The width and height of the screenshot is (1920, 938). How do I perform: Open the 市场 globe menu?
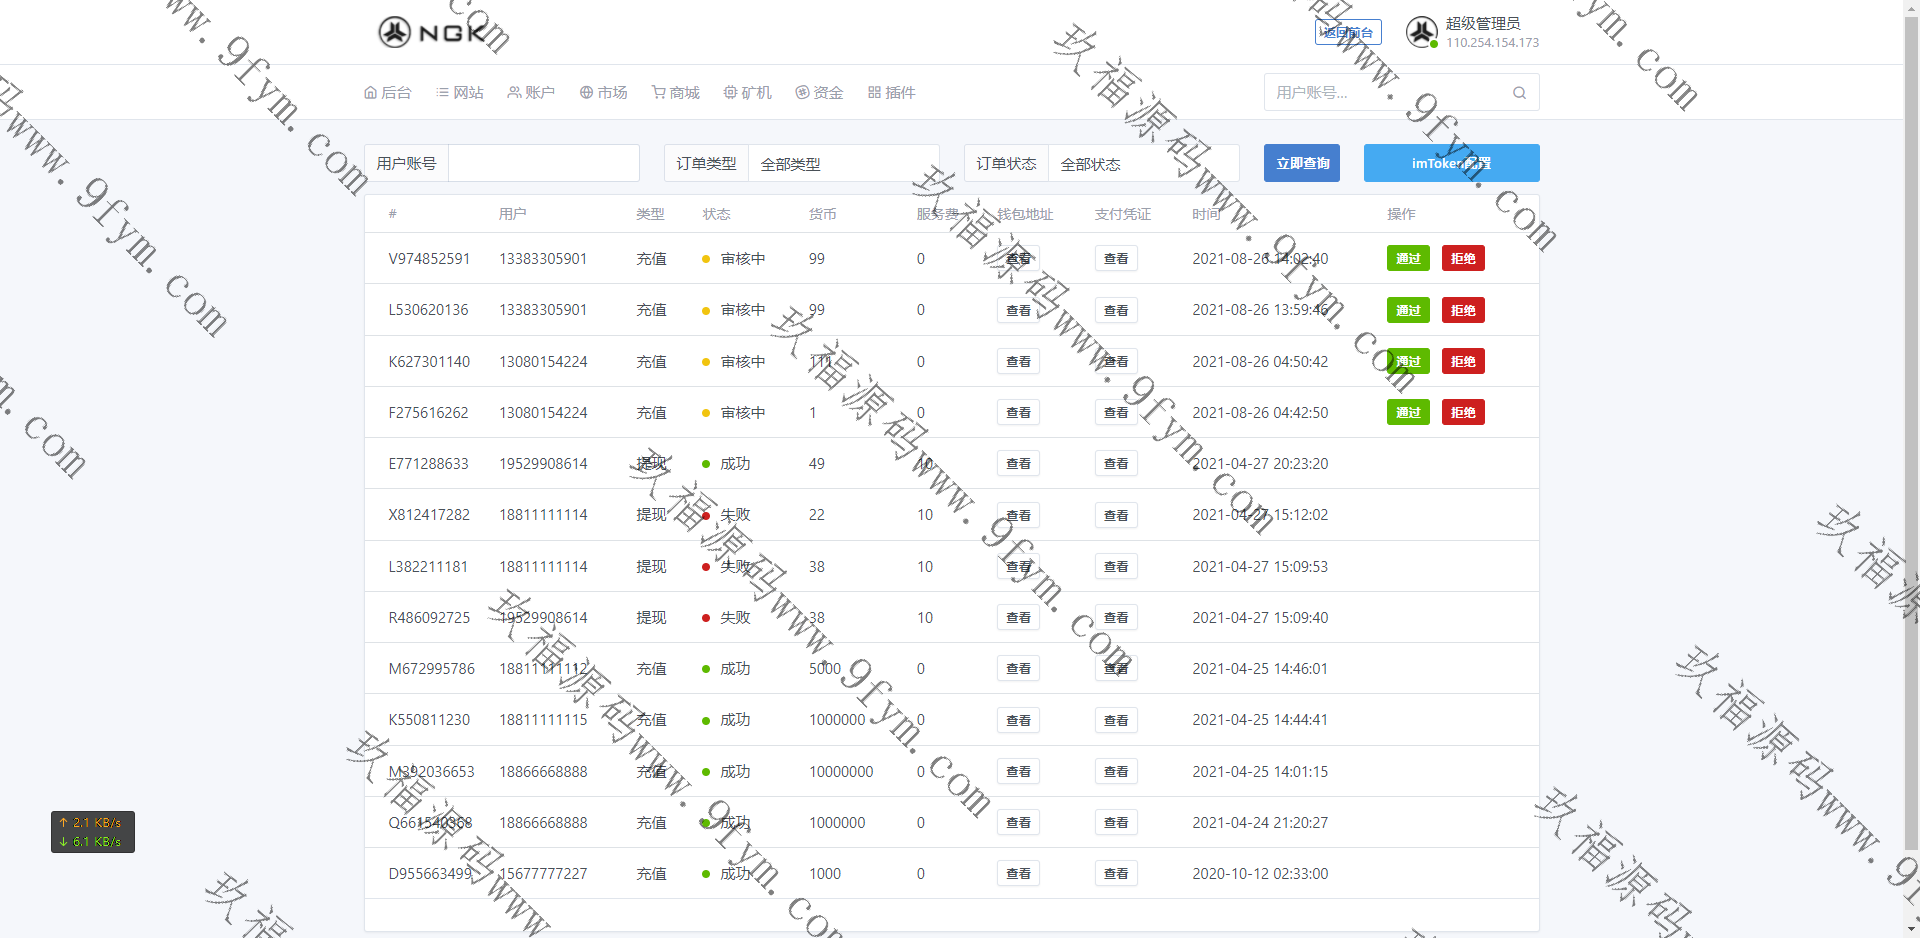click(x=603, y=93)
